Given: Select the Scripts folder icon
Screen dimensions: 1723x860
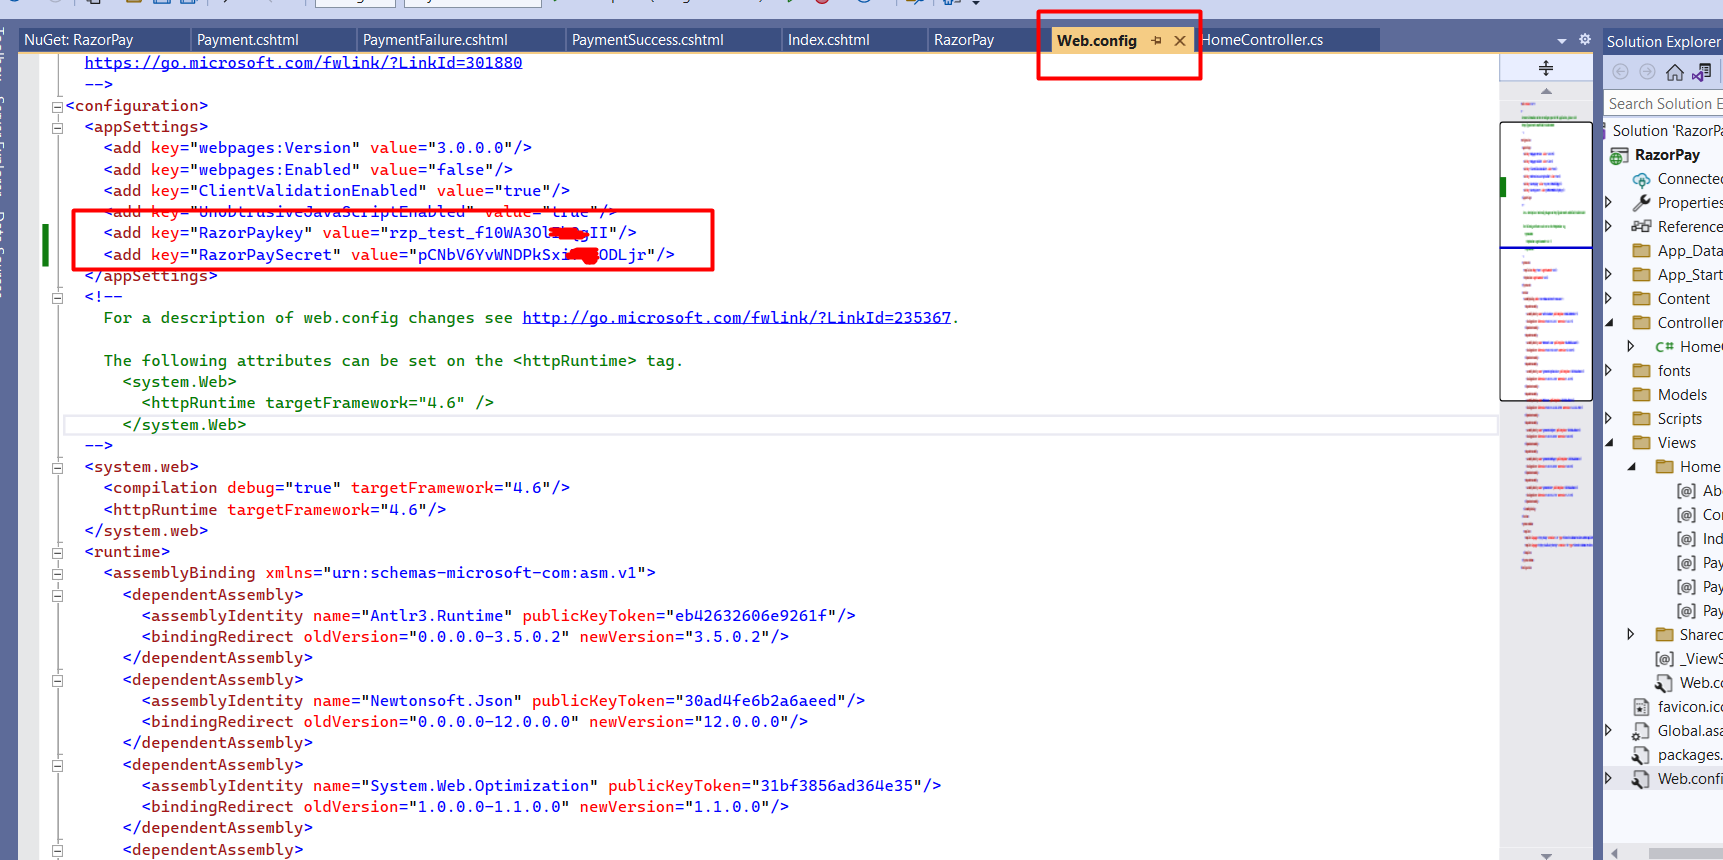Looking at the screenshot, I should pos(1641,419).
